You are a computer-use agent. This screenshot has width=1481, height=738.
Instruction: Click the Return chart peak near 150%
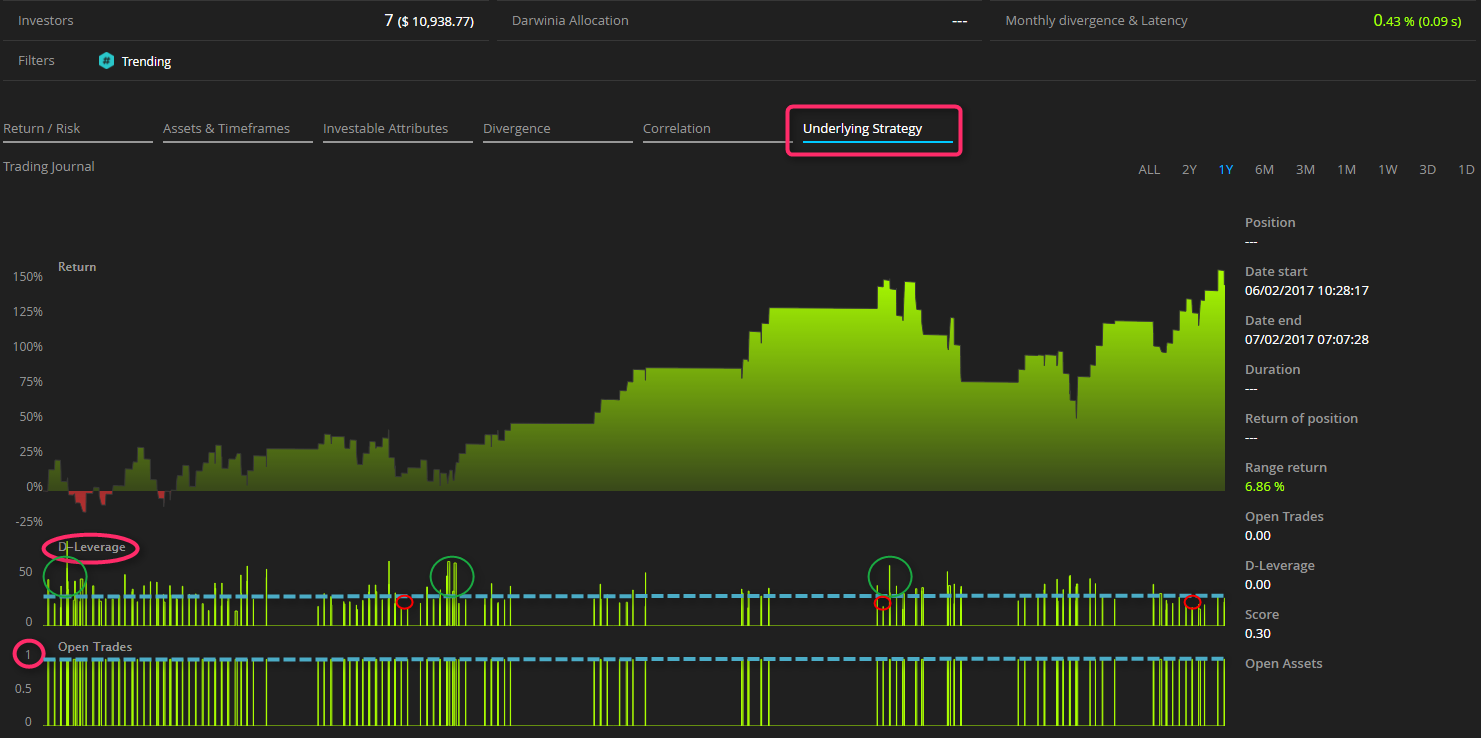coord(1220,273)
